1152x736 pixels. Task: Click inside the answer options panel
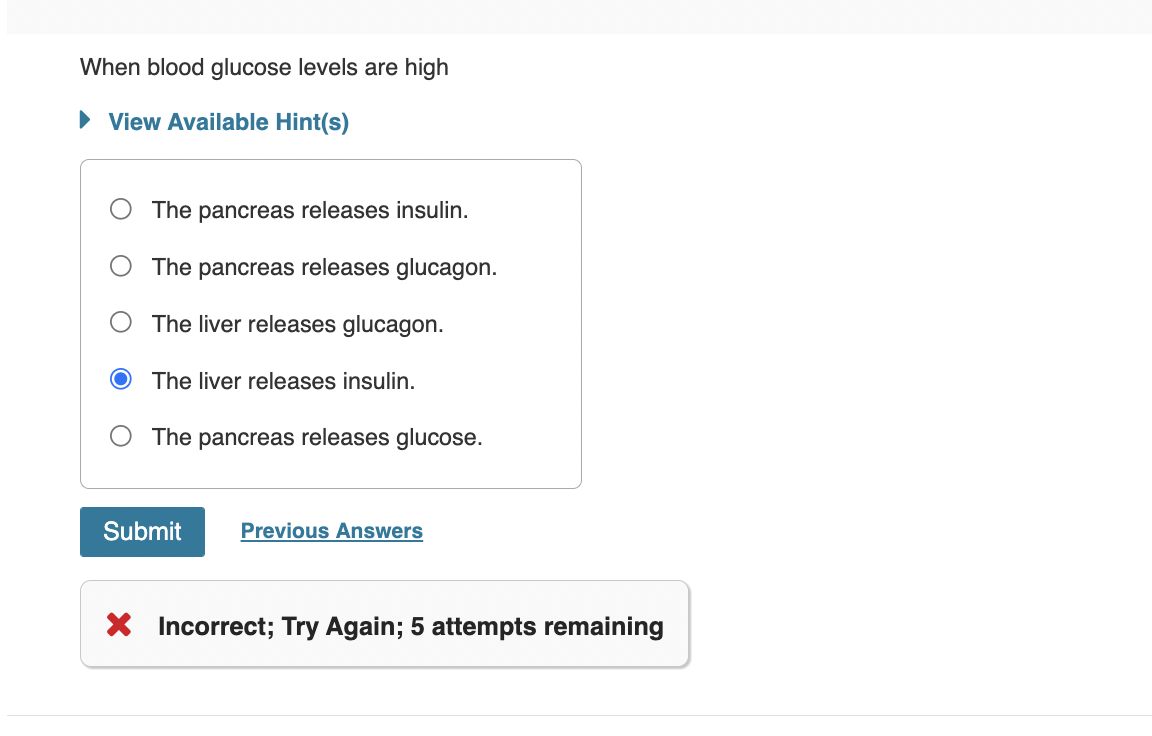pos(330,323)
